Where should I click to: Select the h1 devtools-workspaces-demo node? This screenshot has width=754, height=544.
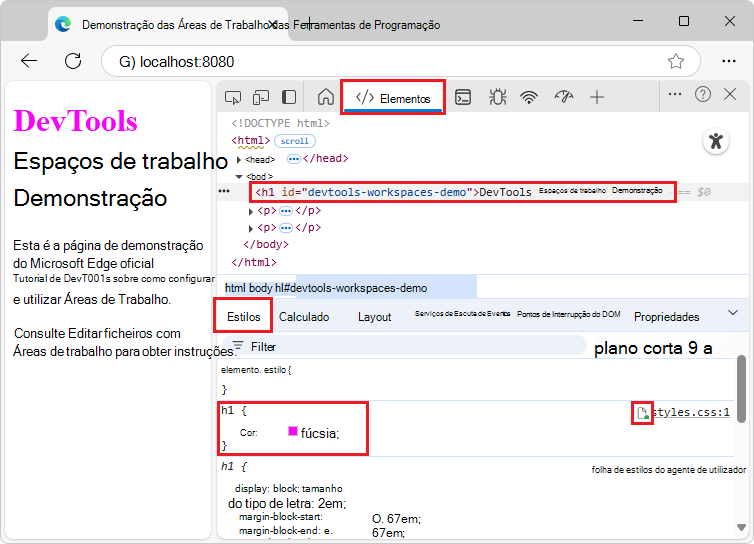point(463,192)
